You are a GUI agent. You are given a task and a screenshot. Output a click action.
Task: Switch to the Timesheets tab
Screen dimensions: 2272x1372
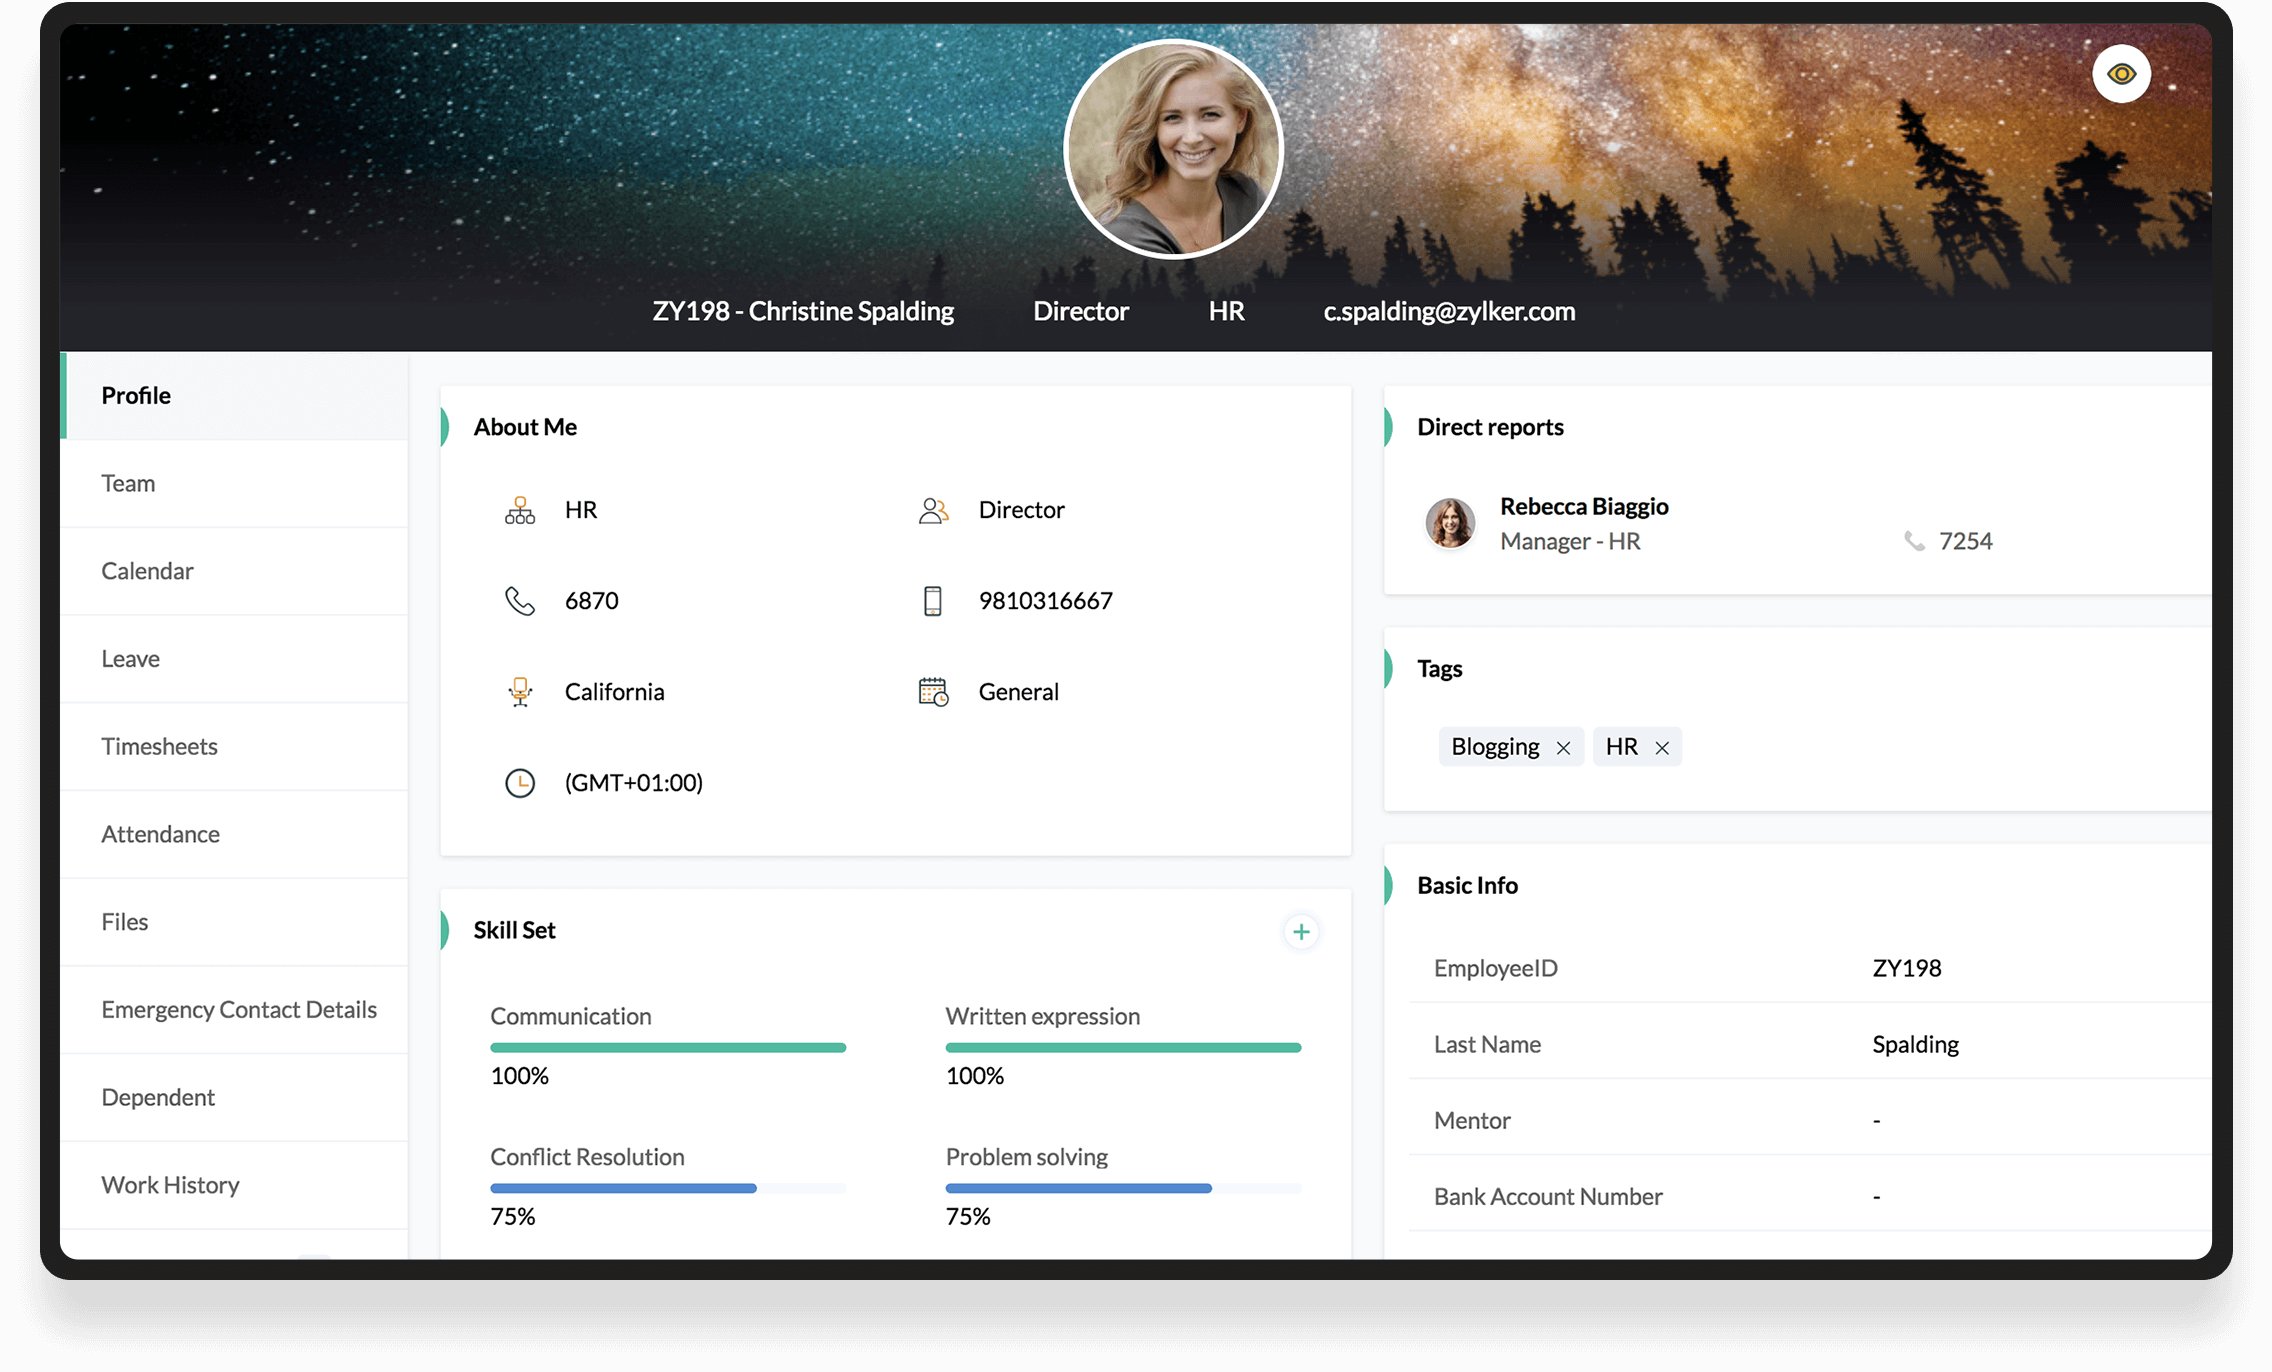159,746
